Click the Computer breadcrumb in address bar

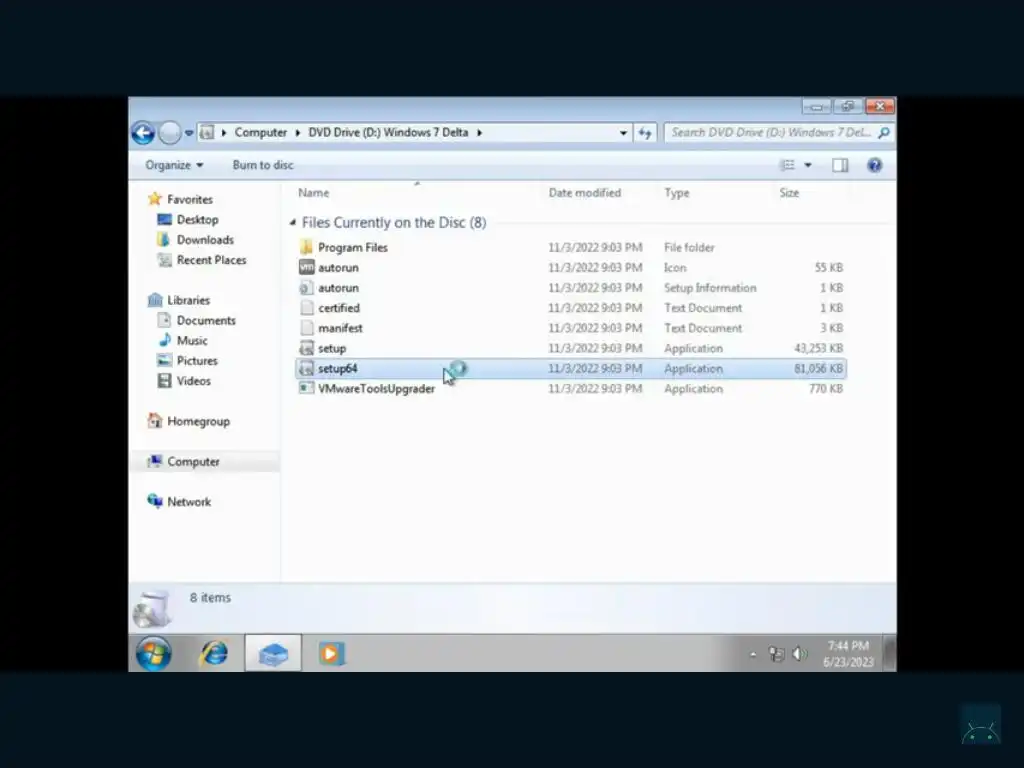(x=261, y=133)
